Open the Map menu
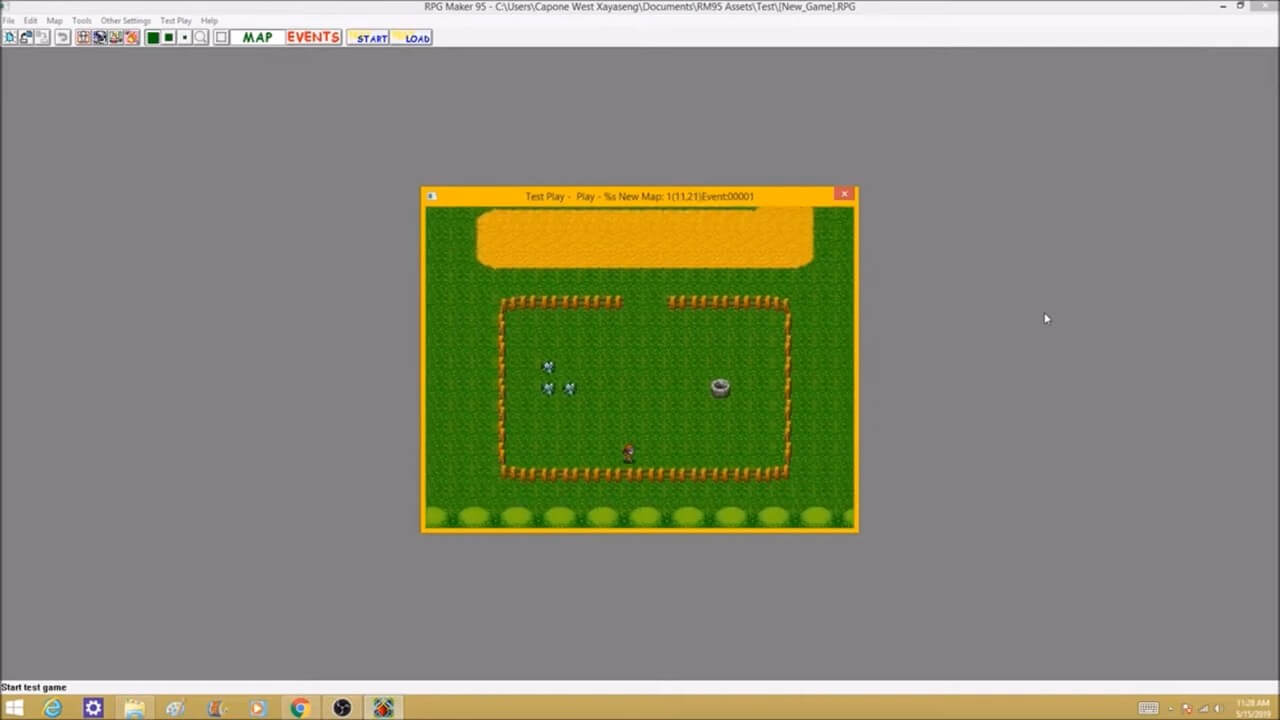This screenshot has width=1280, height=720. click(x=55, y=20)
